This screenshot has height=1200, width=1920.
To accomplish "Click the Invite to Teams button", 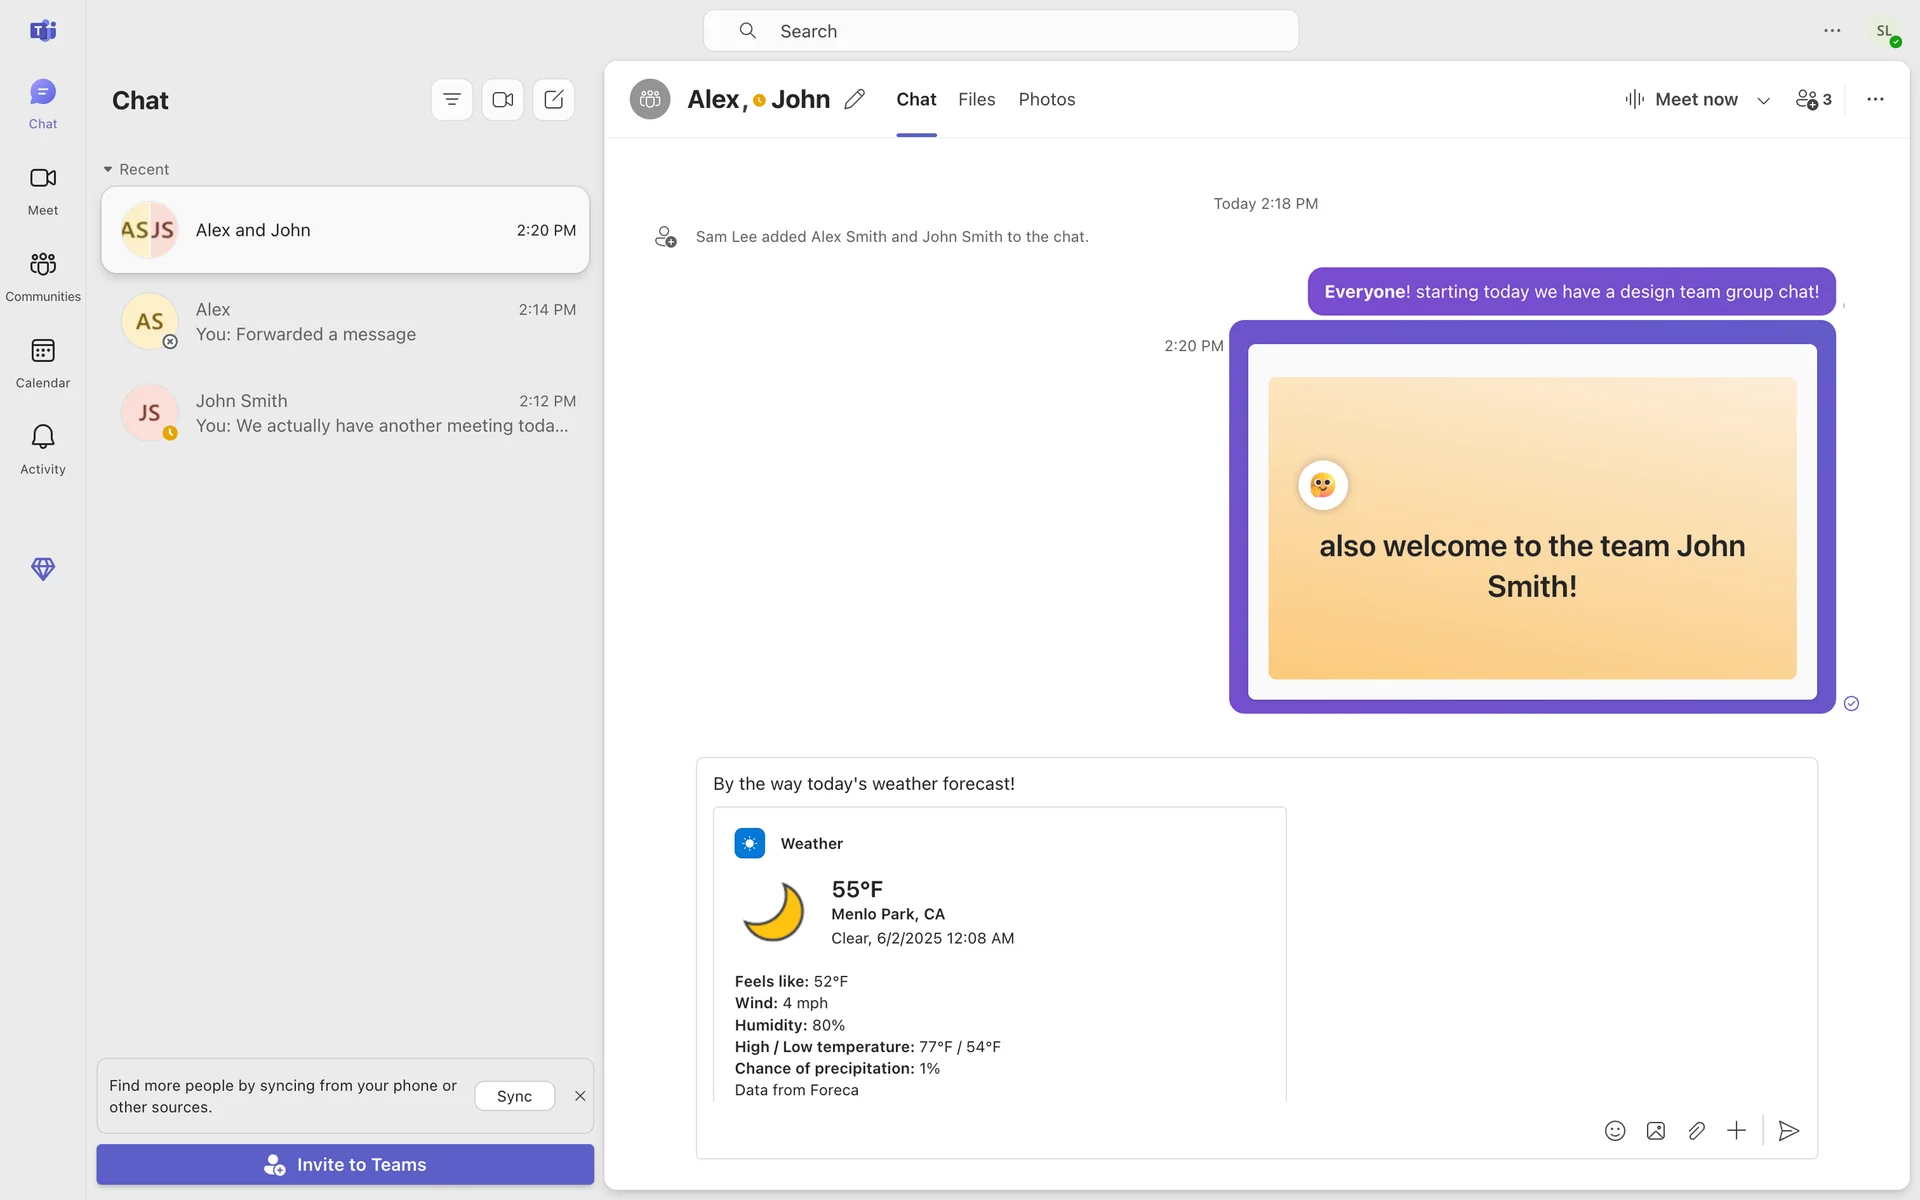I will tap(345, 1164).
